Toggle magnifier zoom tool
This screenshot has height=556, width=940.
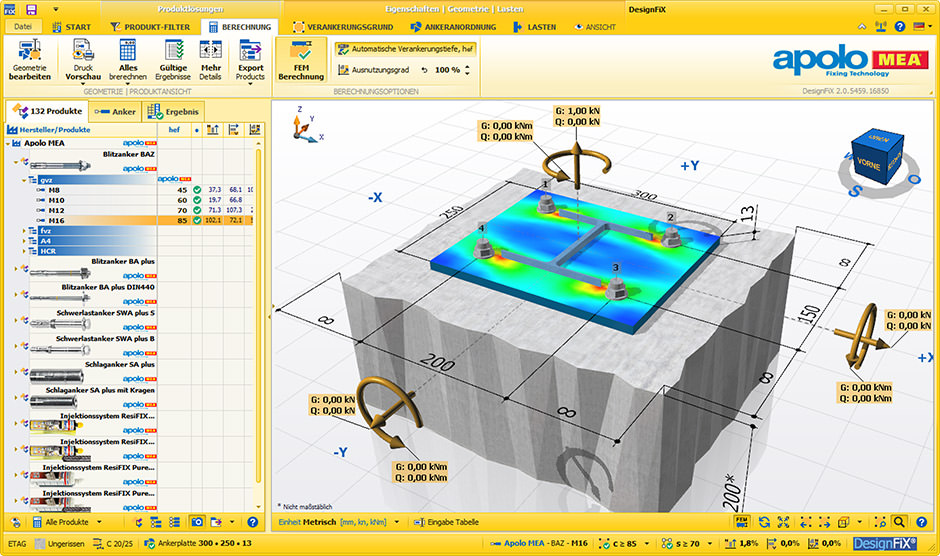(899, 522)
